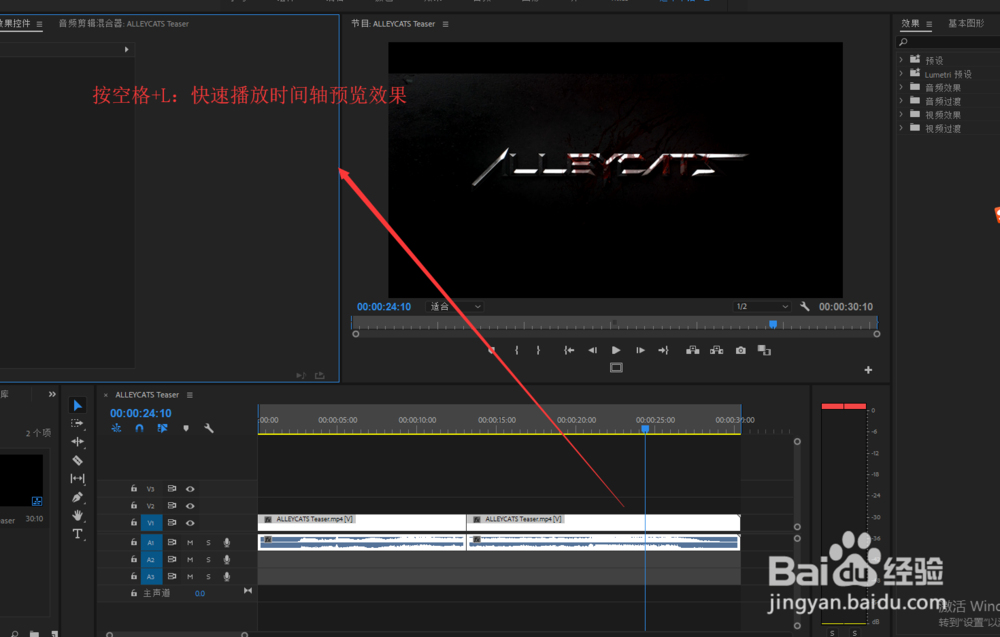
Task: Go to Out point in Program monitor
Action: pos(663,350)
